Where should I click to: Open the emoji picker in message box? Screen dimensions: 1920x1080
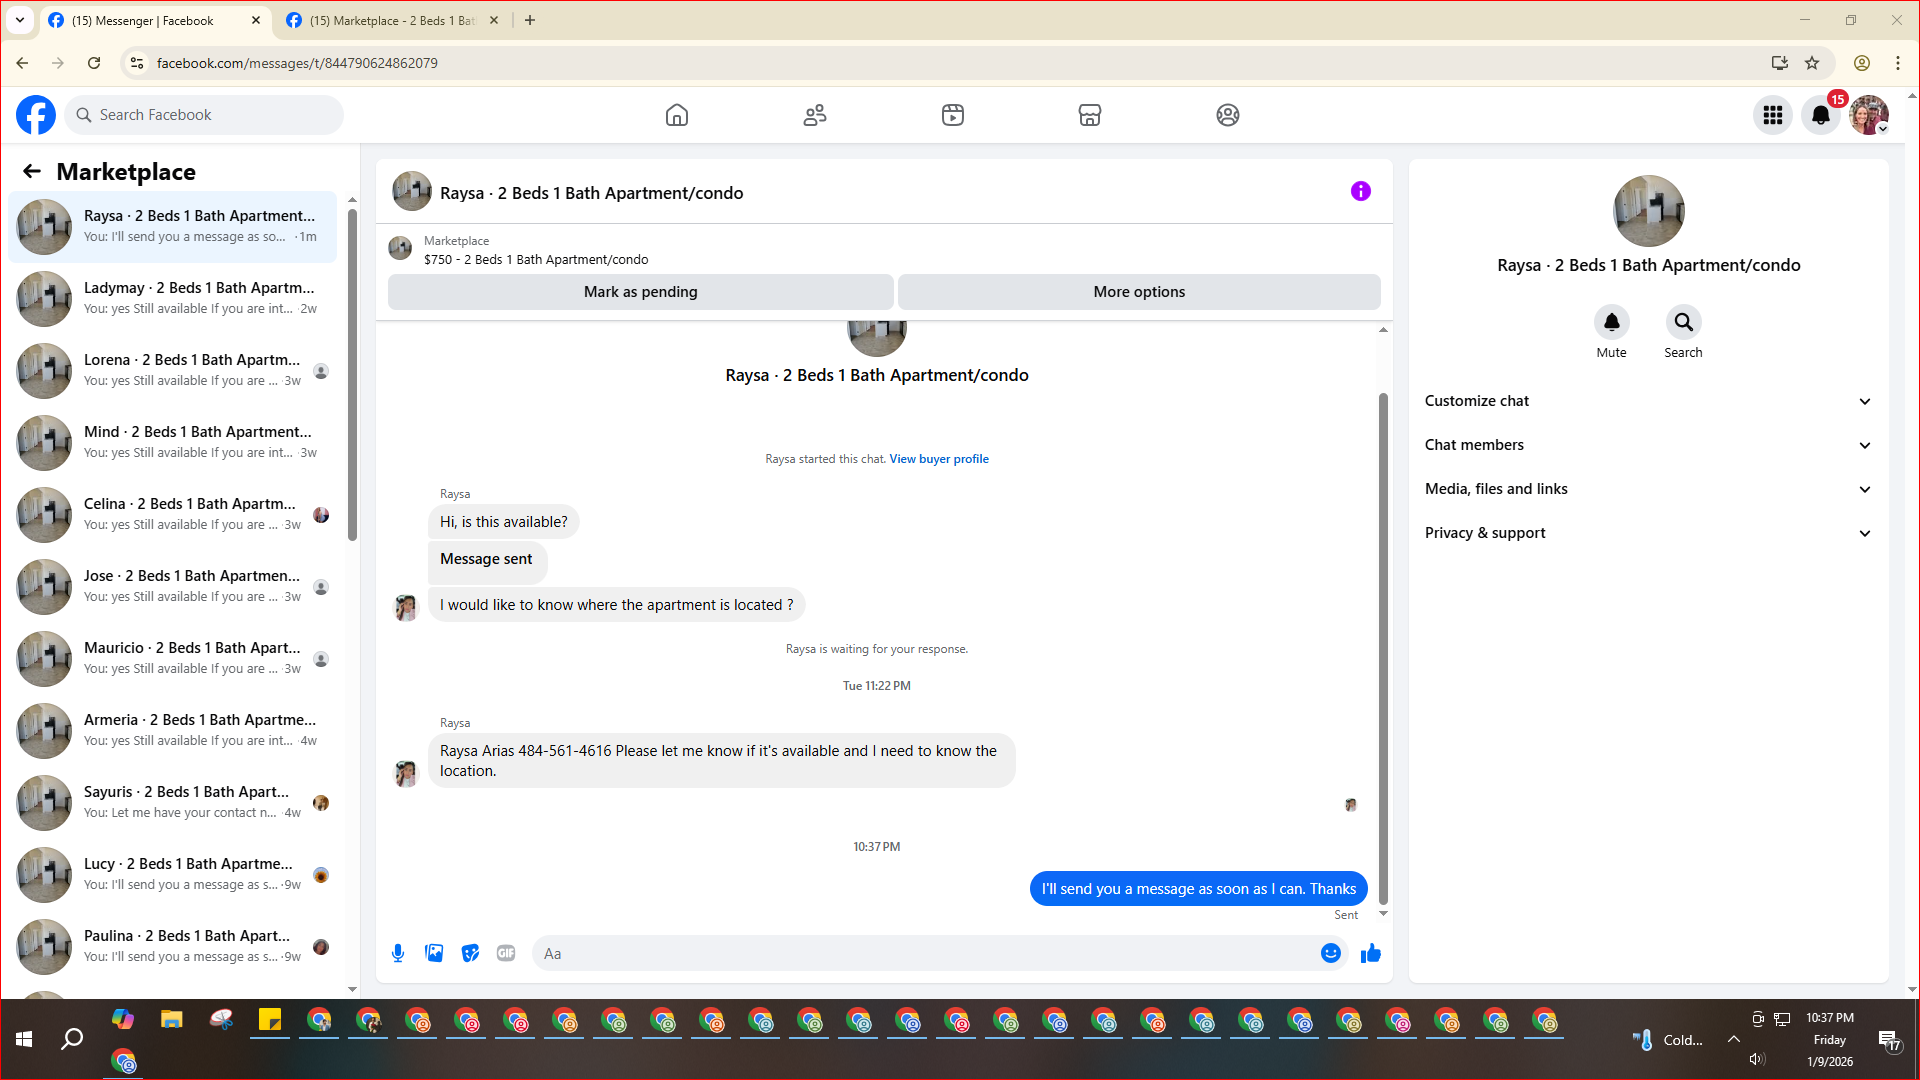[x=1330, y=953]
